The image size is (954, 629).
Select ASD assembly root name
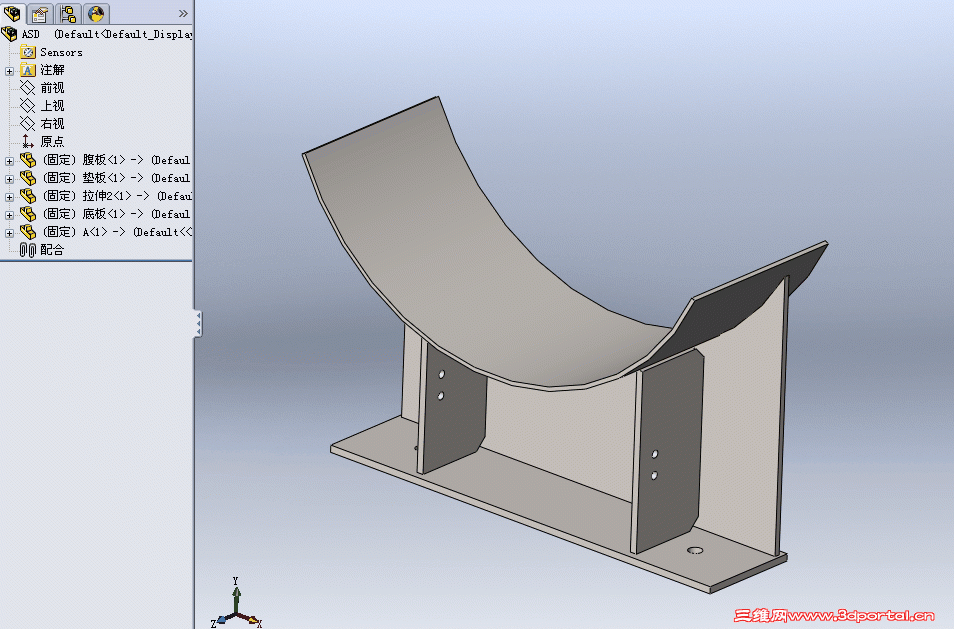(x=31, y=35)
